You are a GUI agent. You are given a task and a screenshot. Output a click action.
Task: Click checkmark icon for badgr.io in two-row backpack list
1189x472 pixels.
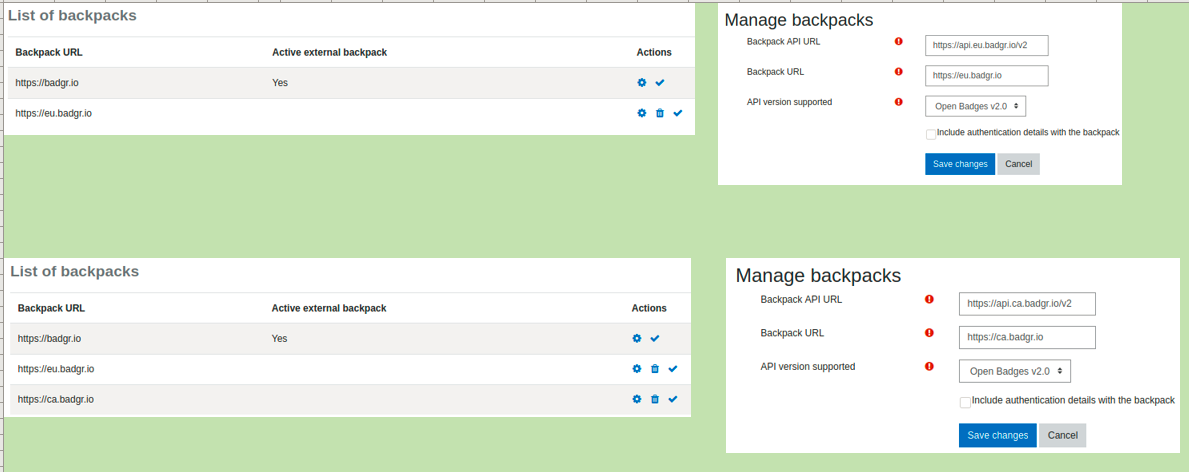click(x=660, y=83)
